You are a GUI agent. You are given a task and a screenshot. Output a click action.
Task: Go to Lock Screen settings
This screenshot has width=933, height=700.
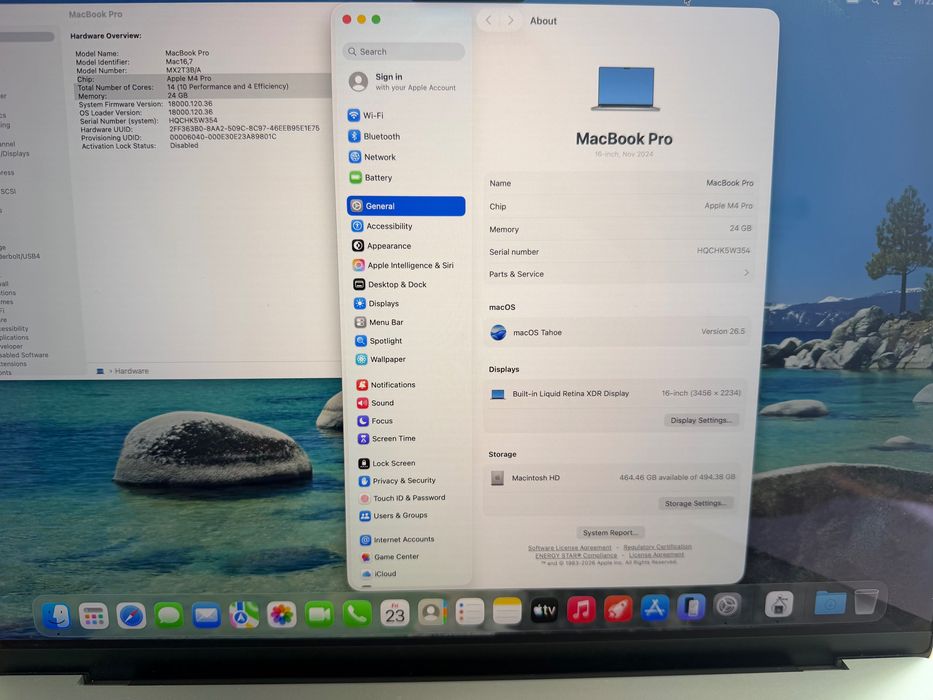(x=412, y=463)
